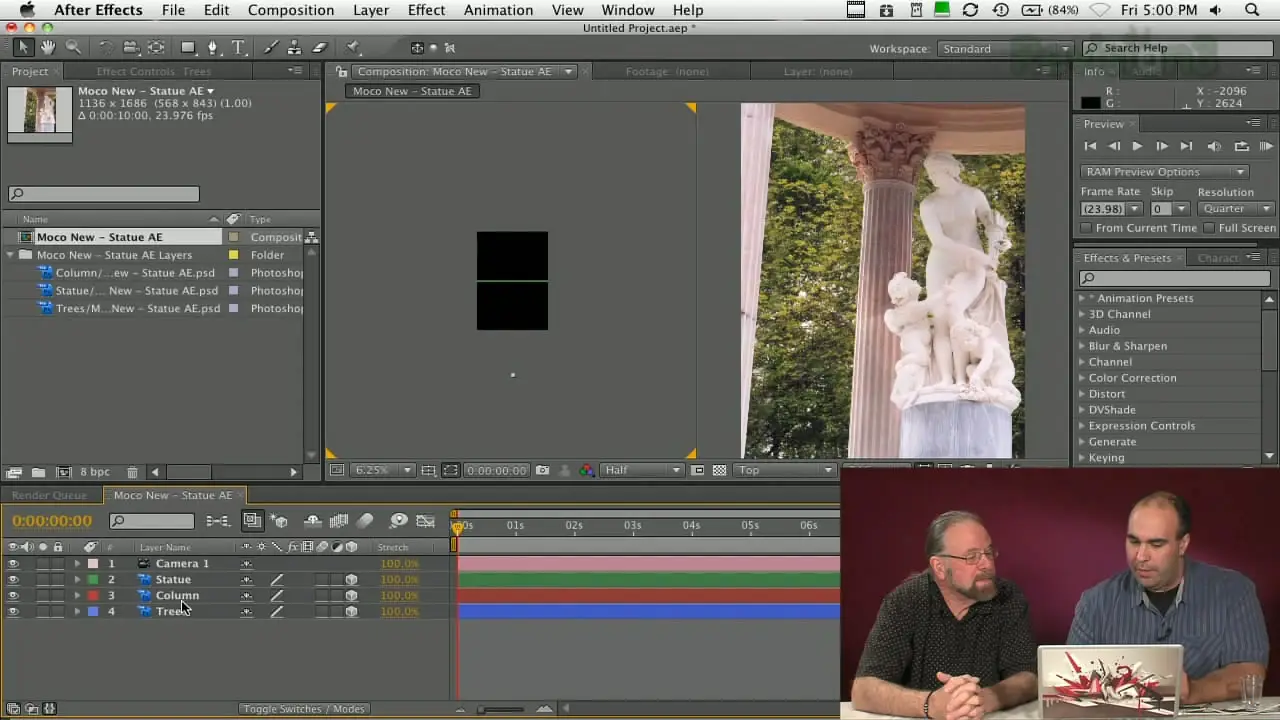Select the Unified Camera tool
The height and width of the screenshot is (720, 1280).
130,47
